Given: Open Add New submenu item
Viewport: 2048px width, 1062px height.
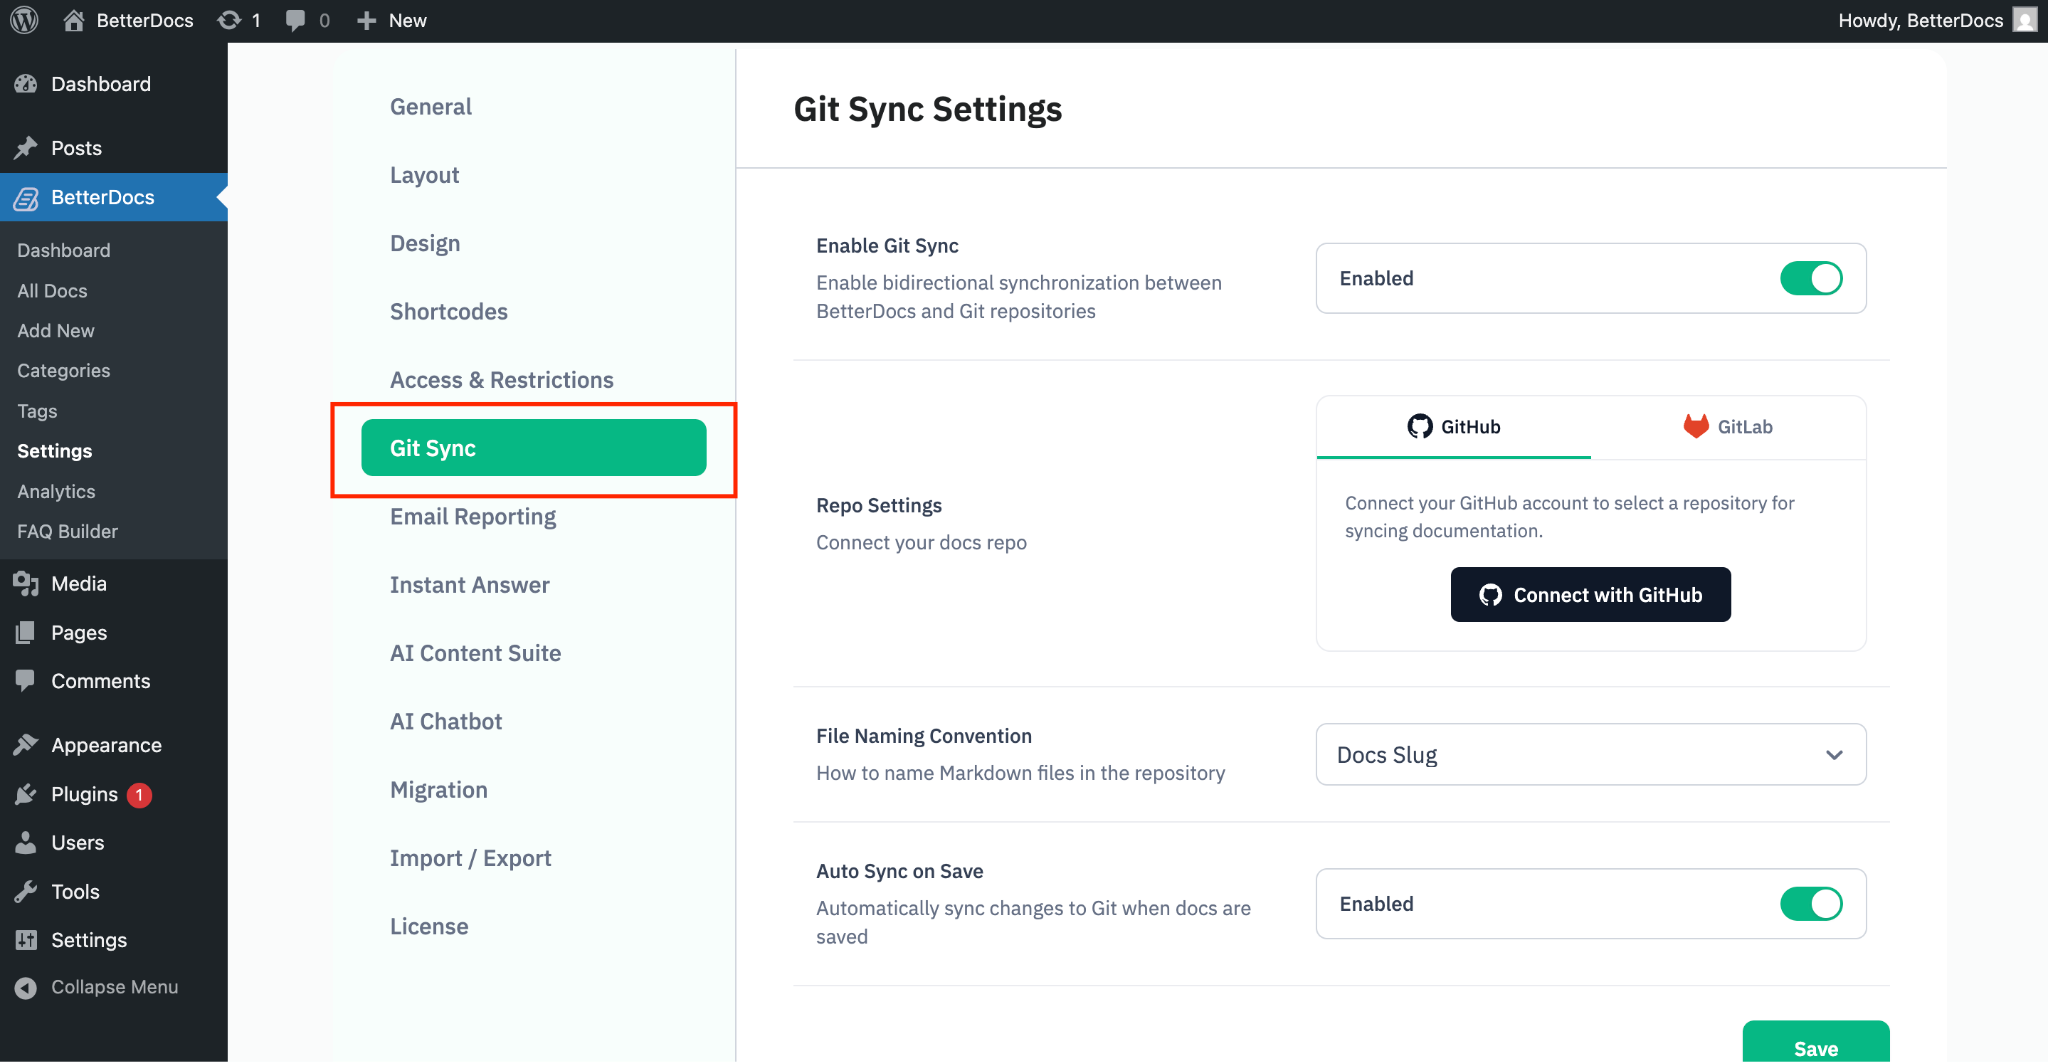Looking at the screenshot, I should coord(56,331).
